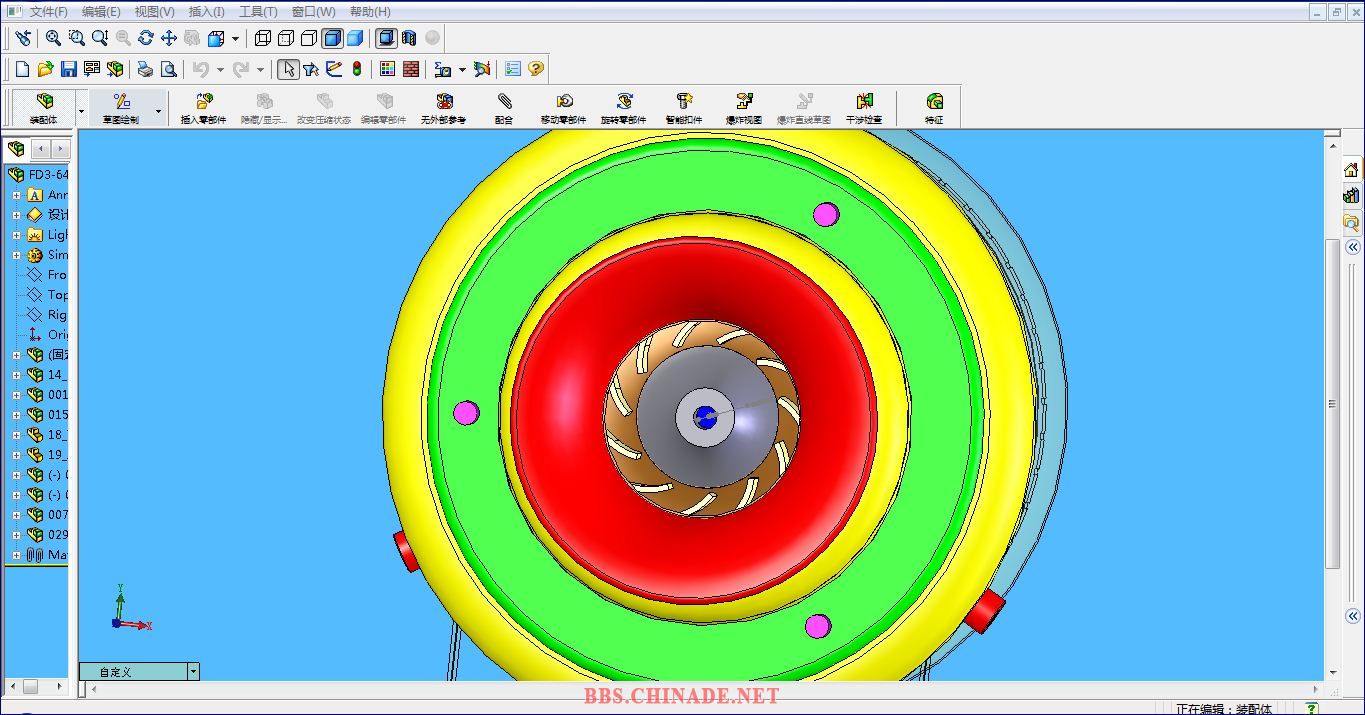Open the 工具(T) menu
1365x715 pixels.
pos(258,12)
